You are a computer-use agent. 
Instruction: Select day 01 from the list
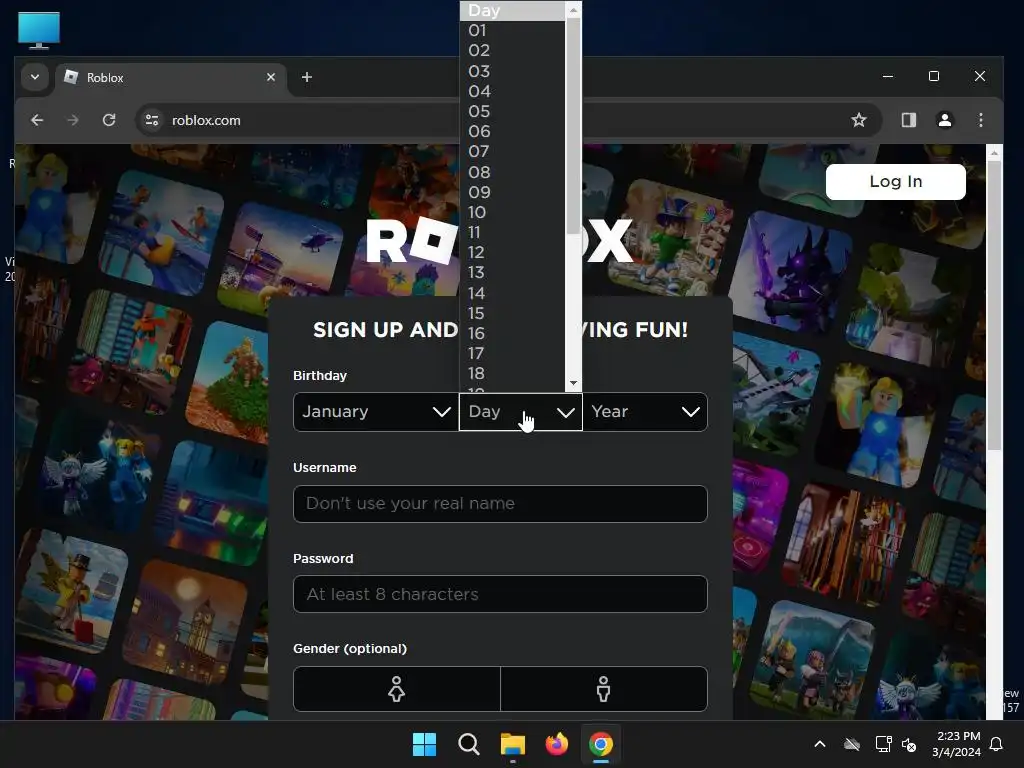512,31
